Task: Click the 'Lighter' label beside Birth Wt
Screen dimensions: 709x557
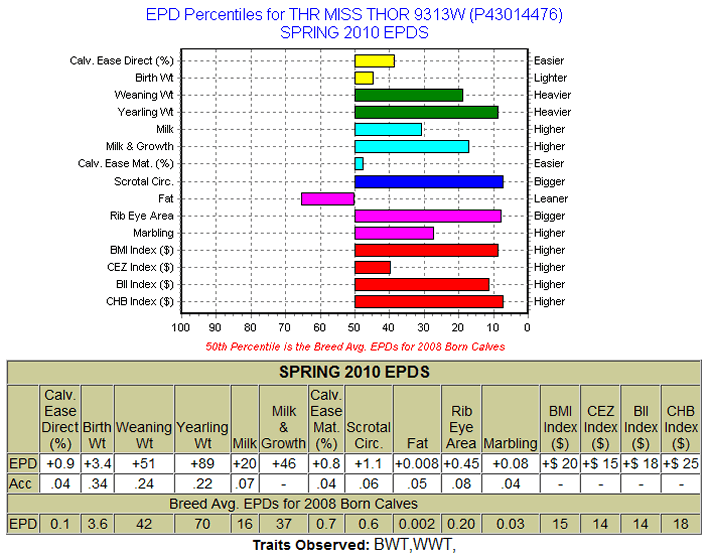Action: [x=550, y=78]
